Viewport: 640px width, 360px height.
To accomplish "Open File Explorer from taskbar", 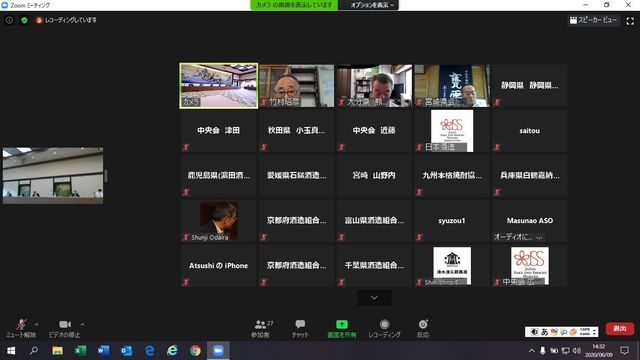I will point(57,351).
